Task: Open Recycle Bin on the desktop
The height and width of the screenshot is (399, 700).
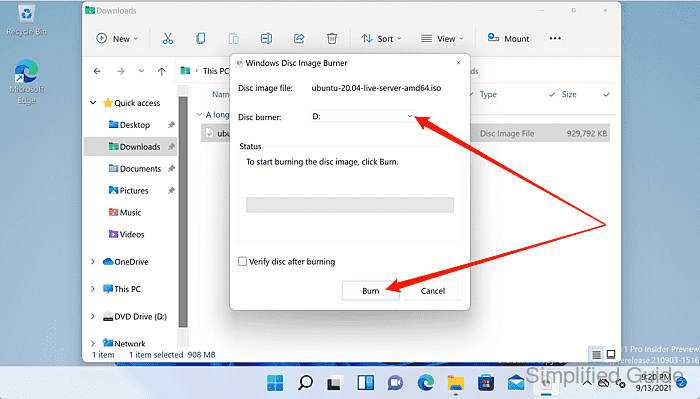Action: (x=26, y=21)
